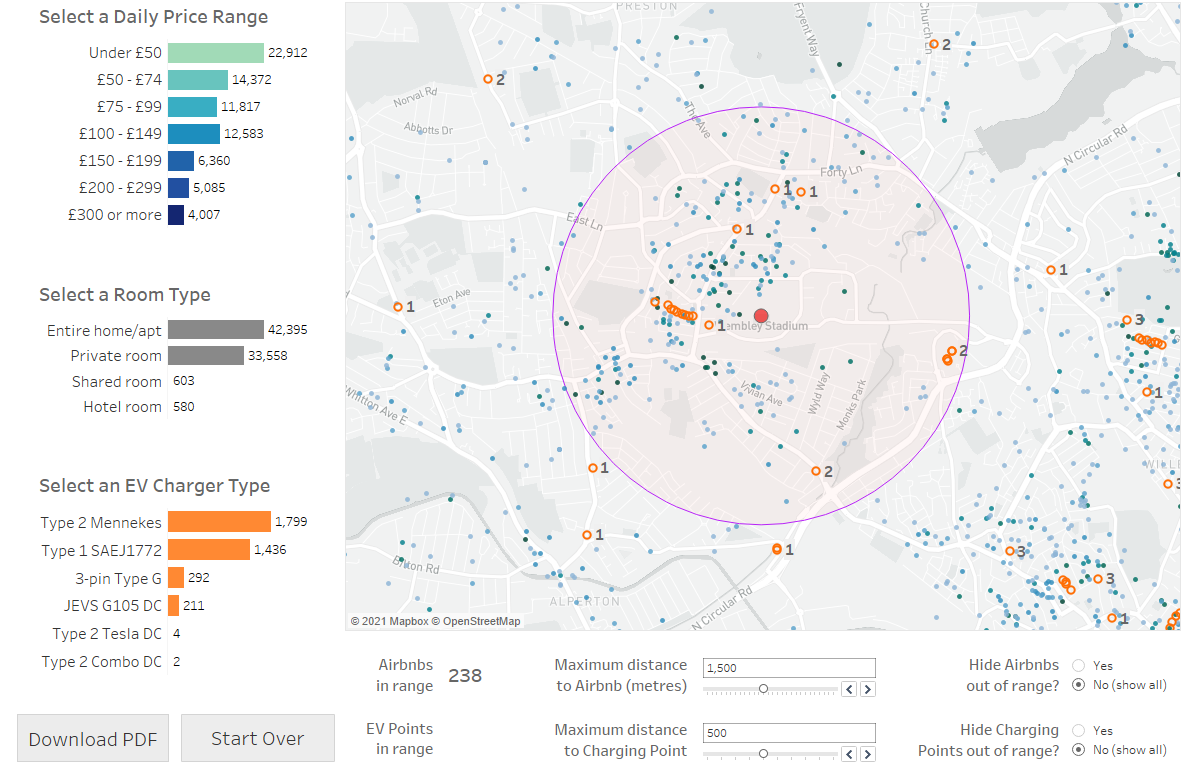Screen dimensions: 1183x779
Task: Select Yes for Hide Charging Points out of range
Action: click(x=1078, y=730)
